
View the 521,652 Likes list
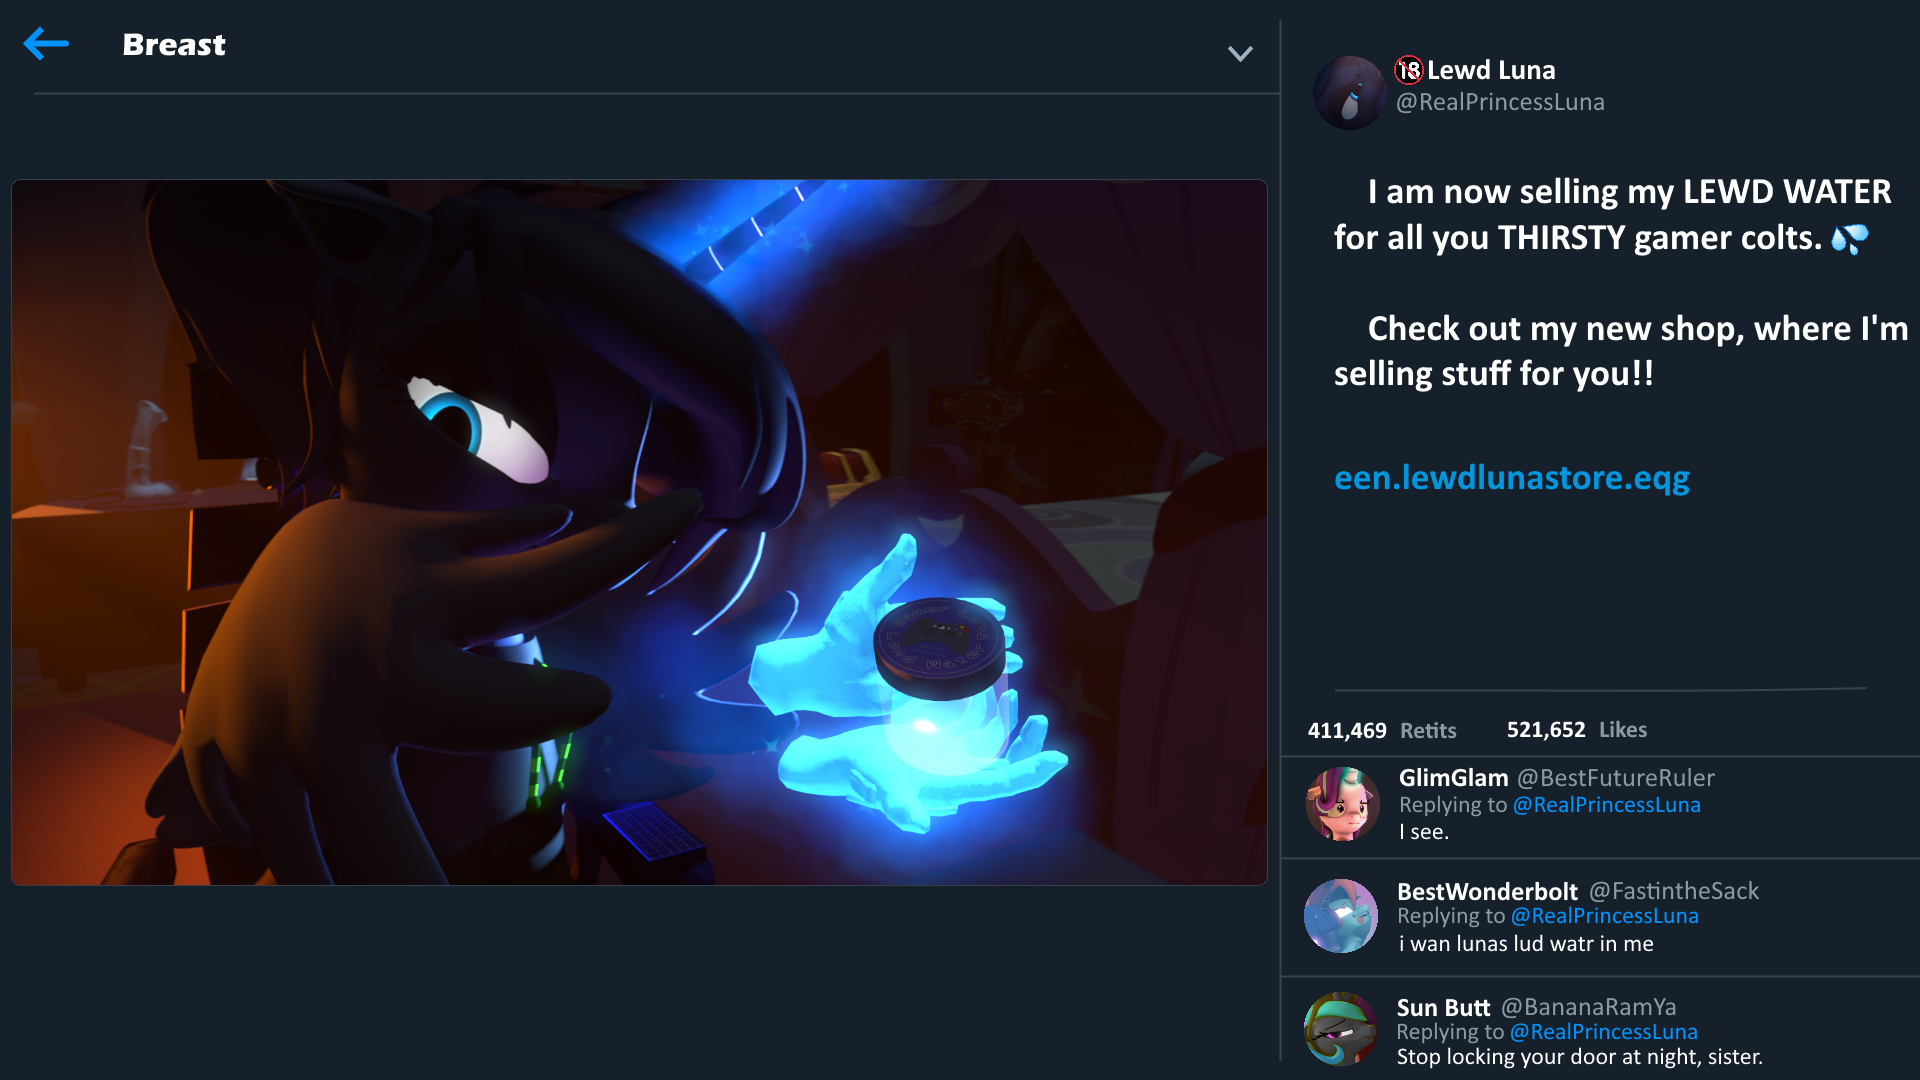click(1576, 730)
